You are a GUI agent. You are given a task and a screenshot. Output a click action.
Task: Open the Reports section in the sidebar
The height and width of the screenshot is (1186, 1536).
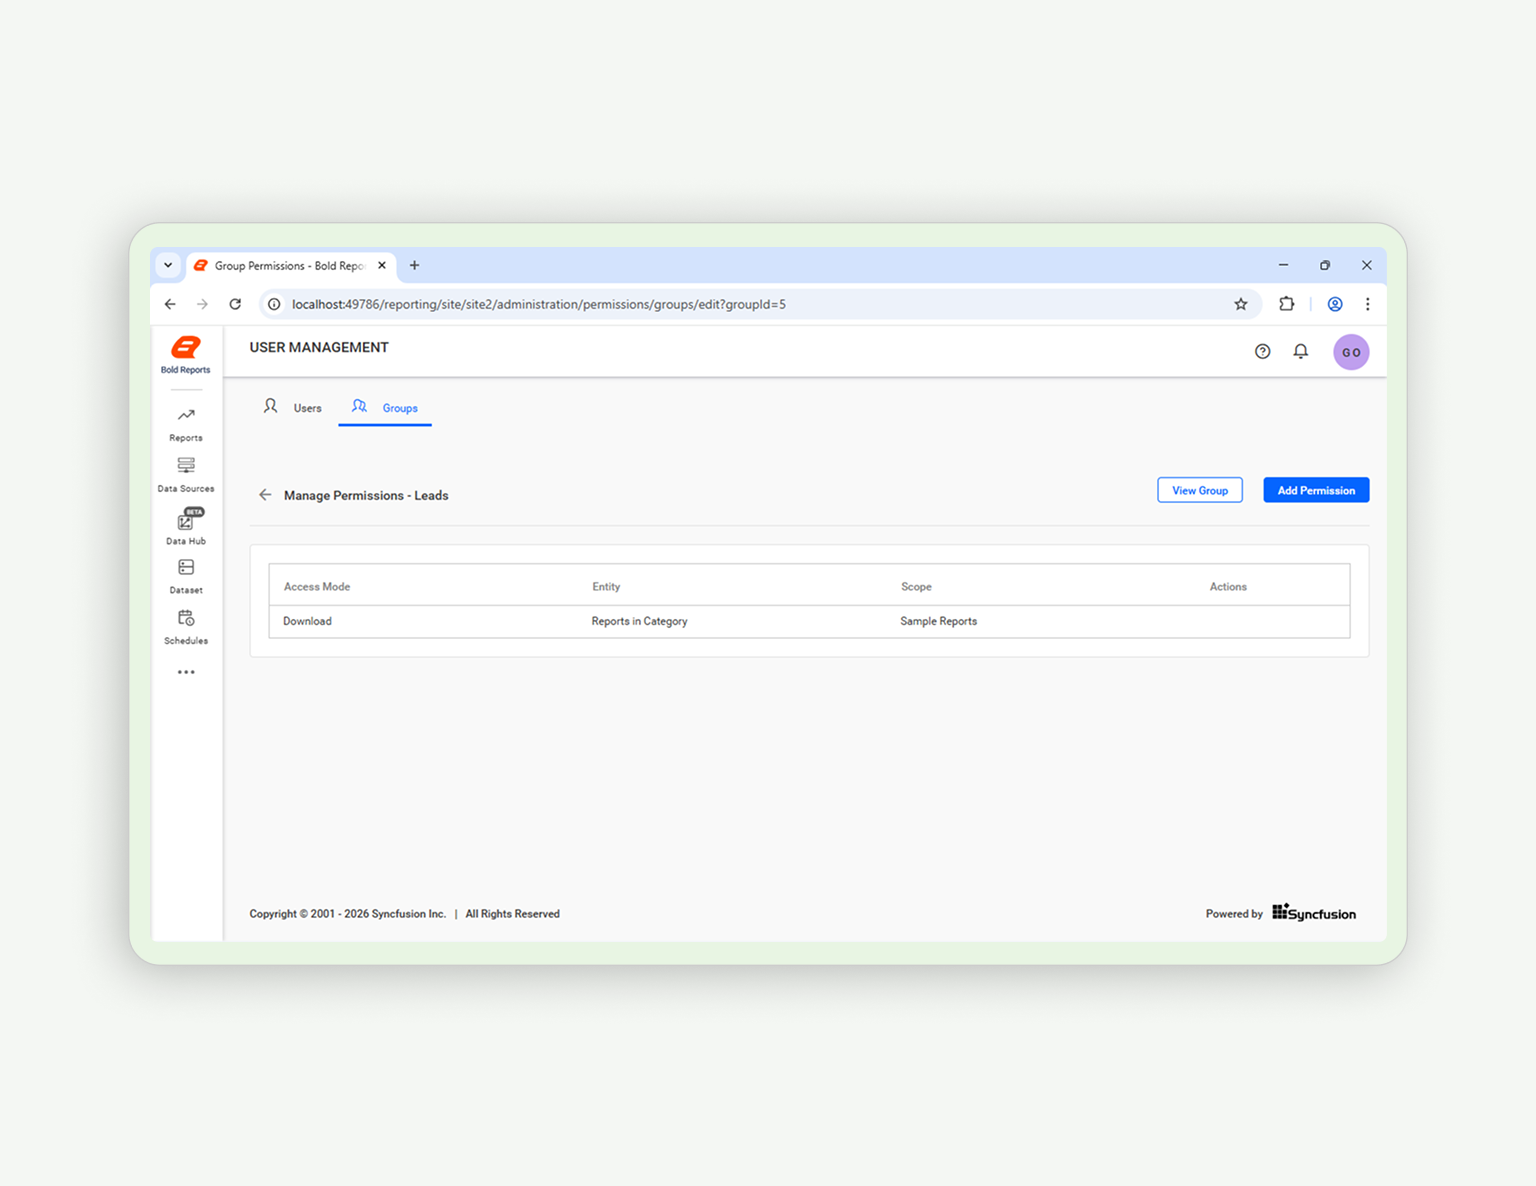[185, 422]
